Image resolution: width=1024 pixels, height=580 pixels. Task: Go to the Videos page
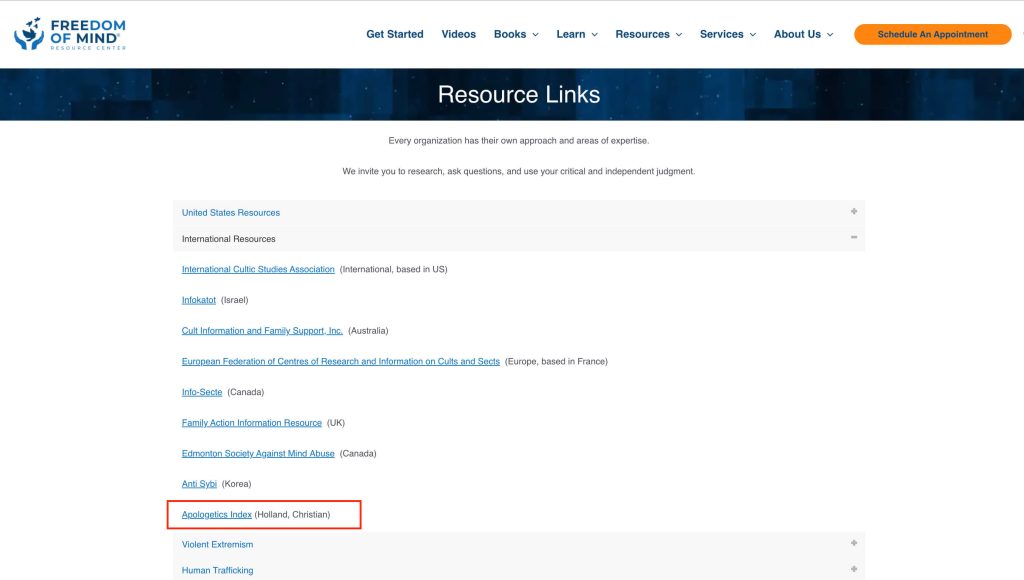tap(458, 34)
